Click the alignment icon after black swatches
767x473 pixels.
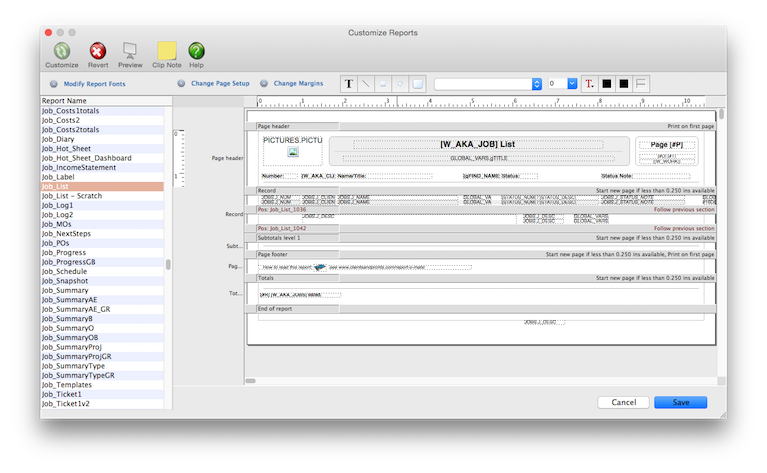coord(640,84)
